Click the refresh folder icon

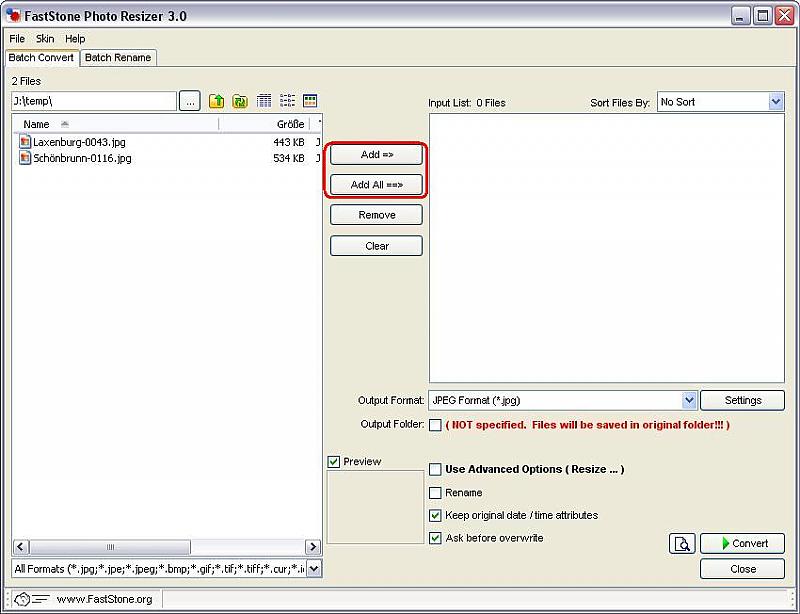(x=240, y=101)
